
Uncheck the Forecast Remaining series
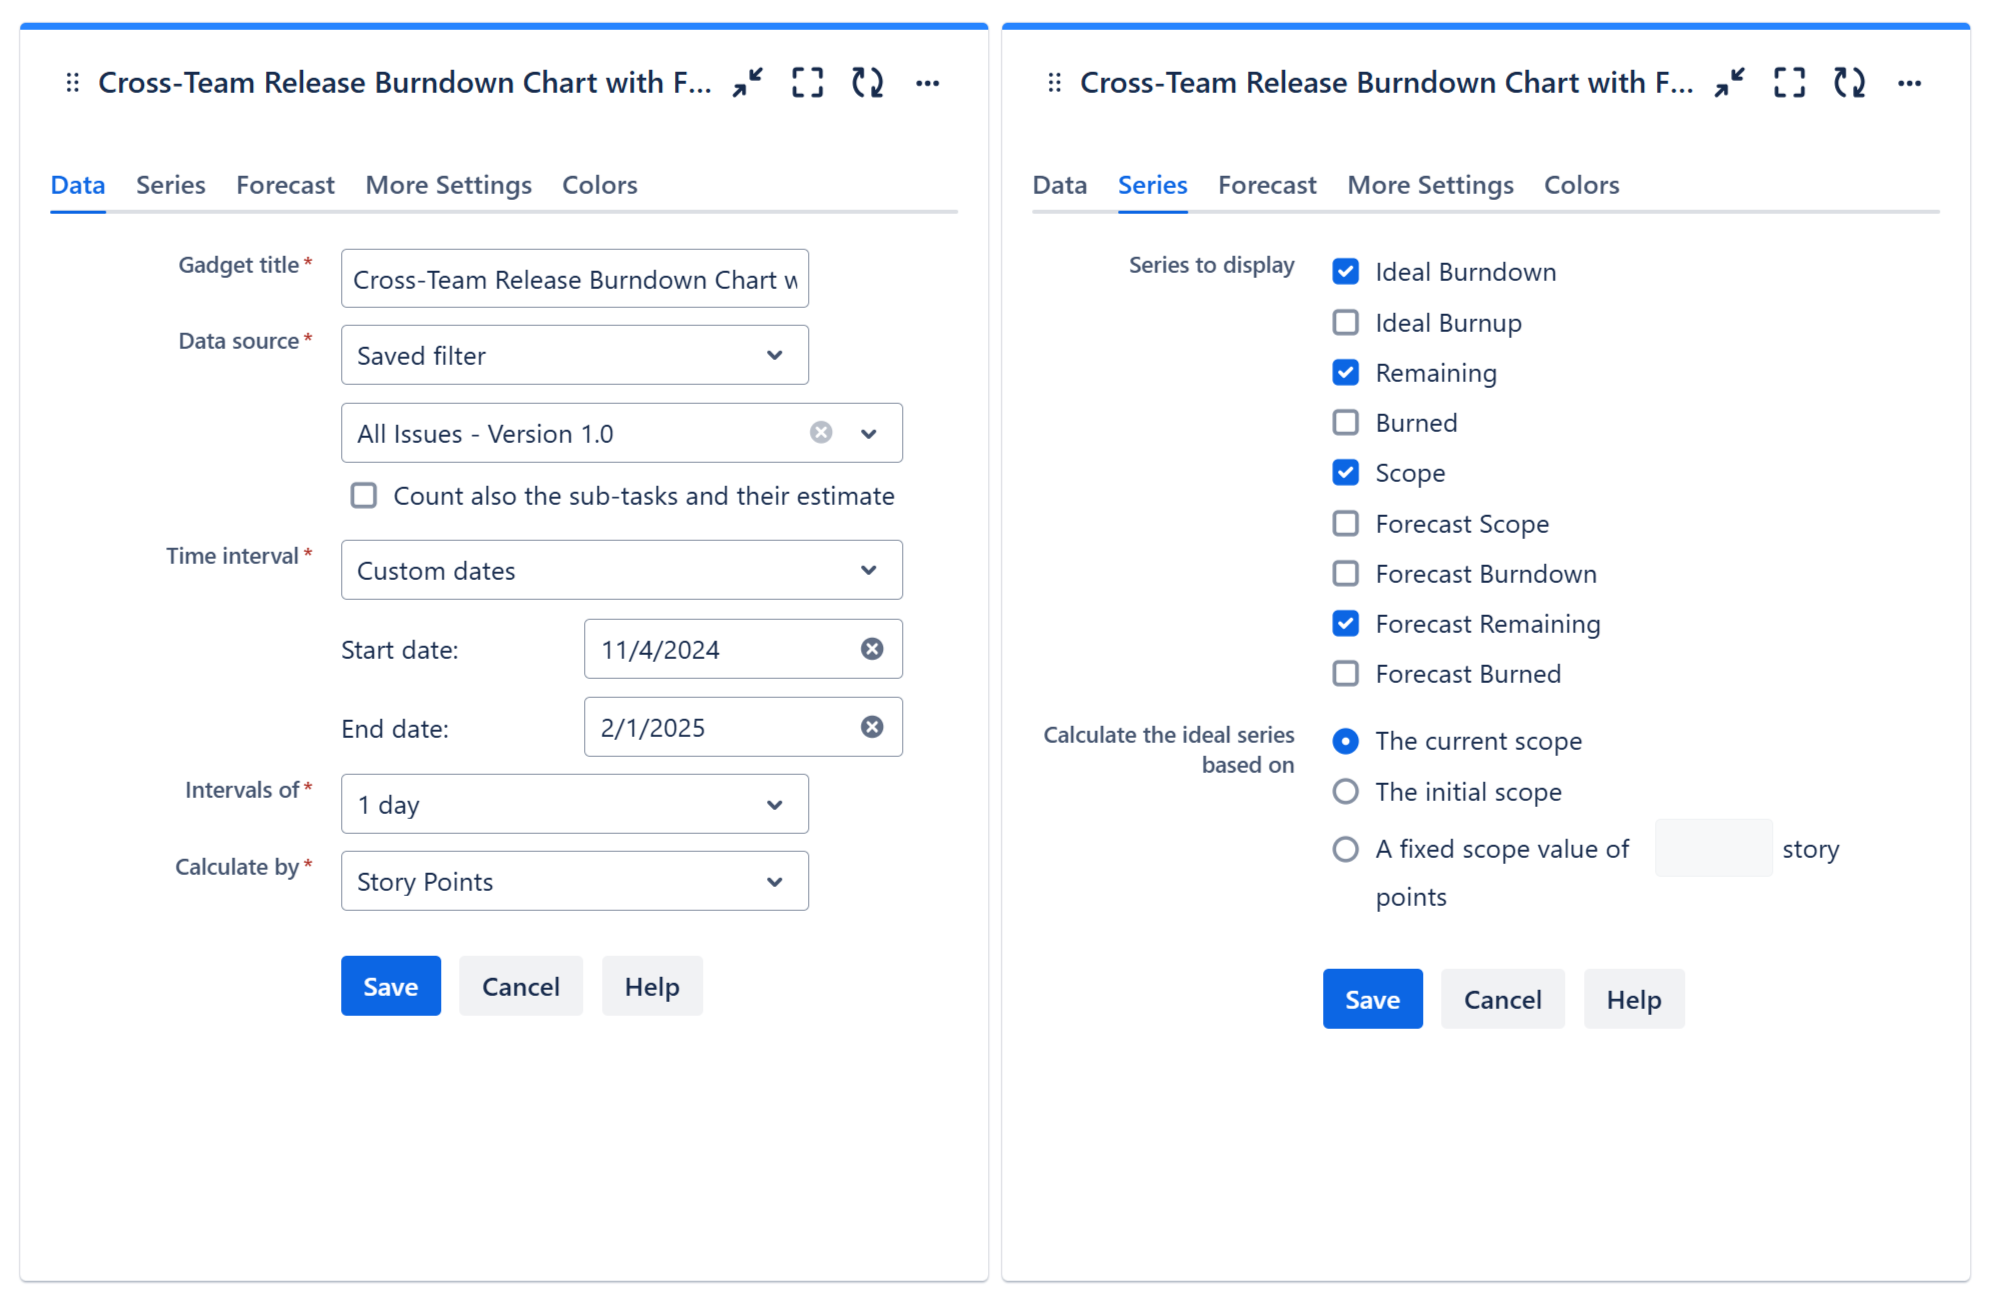(1345, 623)
